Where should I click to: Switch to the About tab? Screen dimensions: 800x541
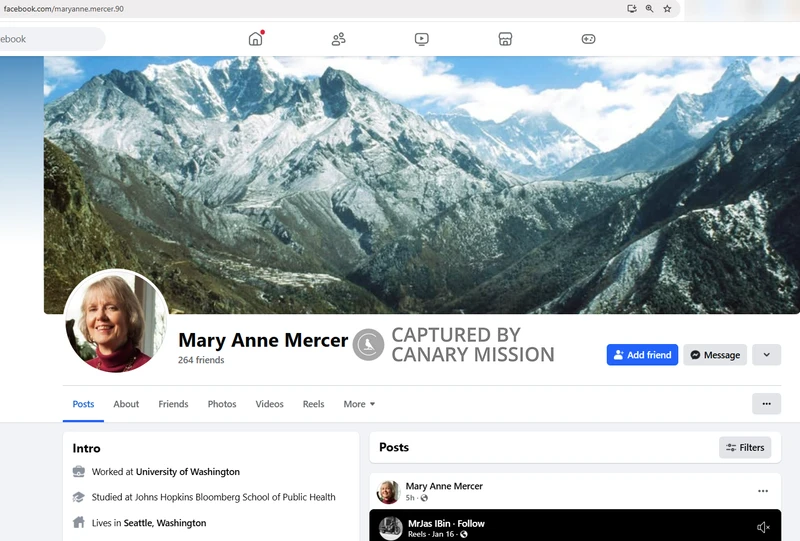126,404
